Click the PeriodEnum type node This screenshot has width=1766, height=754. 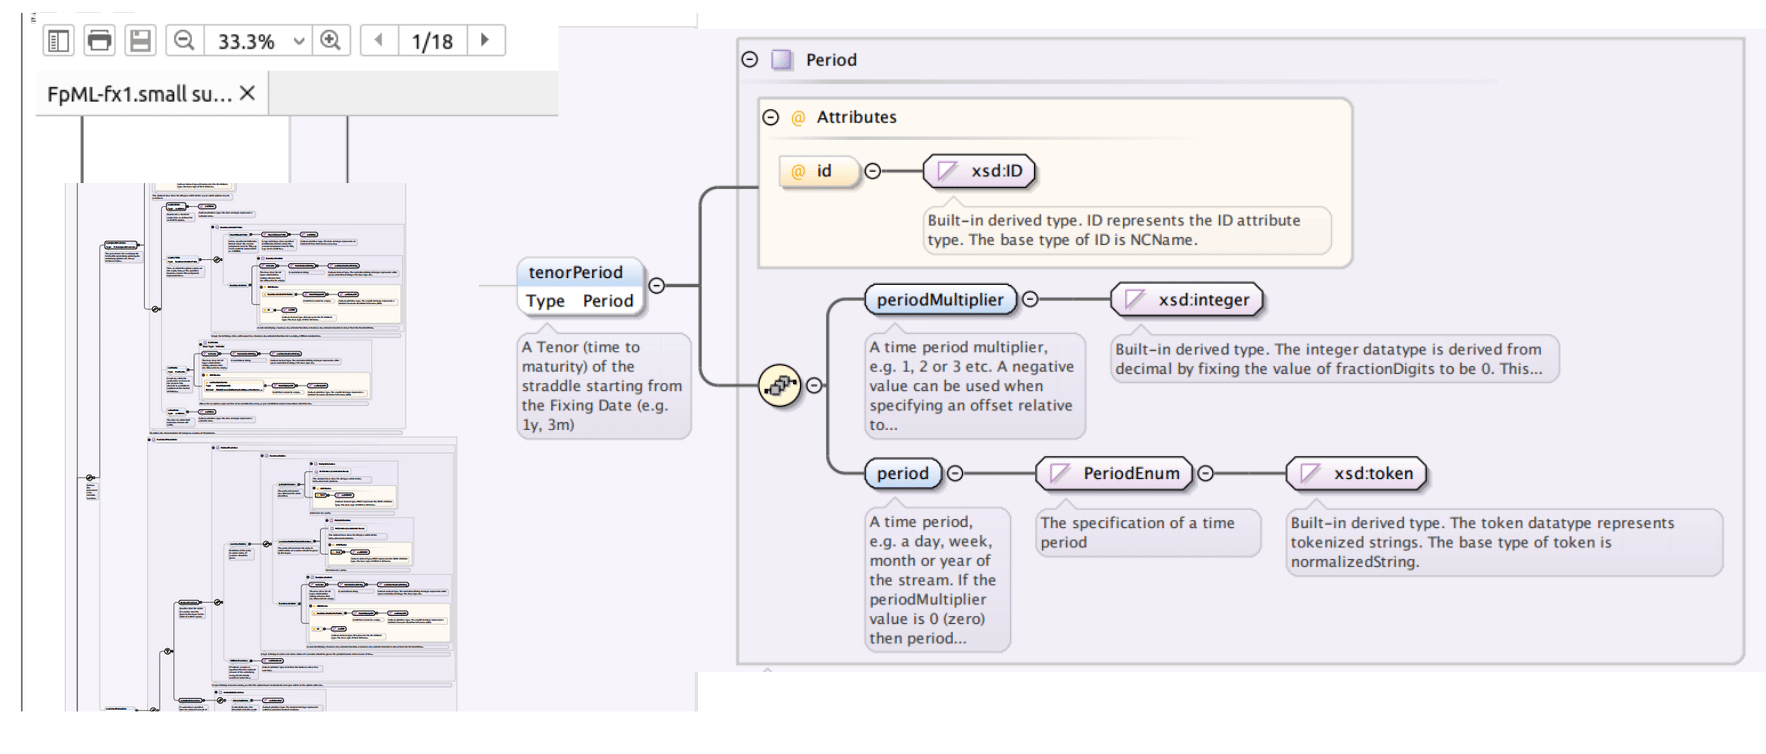tap(1114, 473)
